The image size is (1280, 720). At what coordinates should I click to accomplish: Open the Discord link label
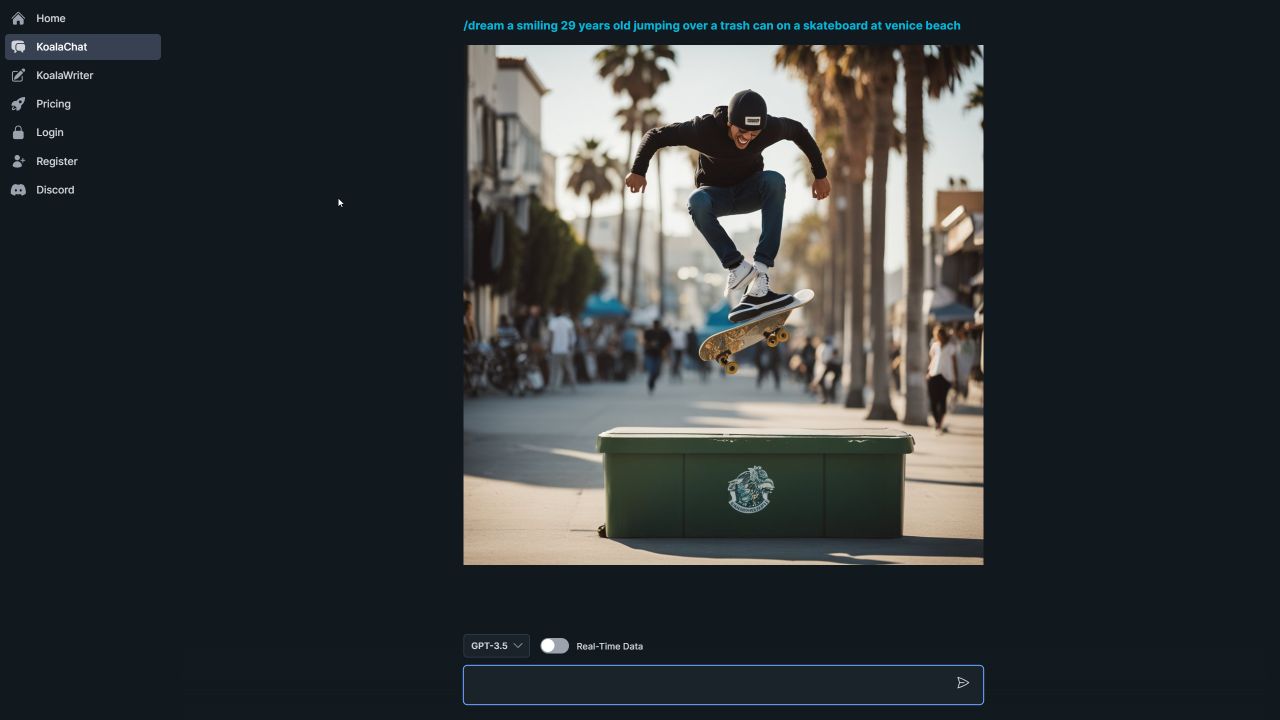click(x=55, y=190)
